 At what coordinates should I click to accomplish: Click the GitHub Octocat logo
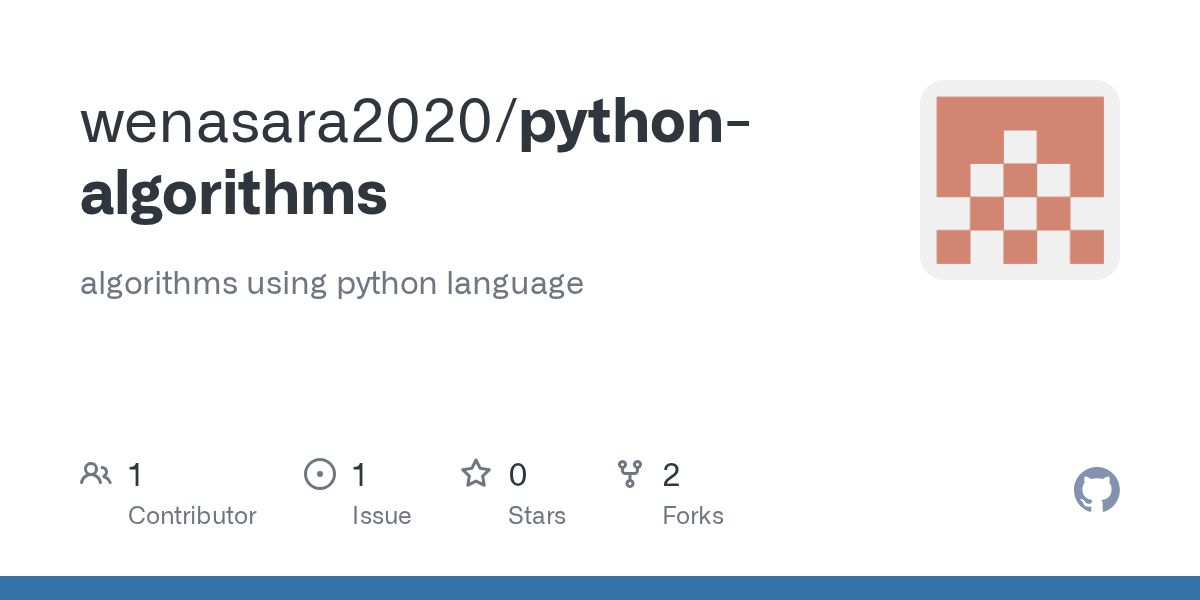[1096, 490]
